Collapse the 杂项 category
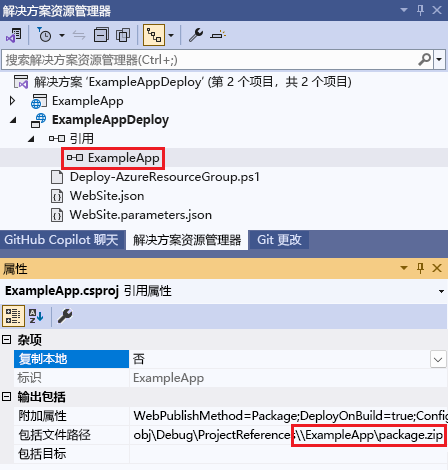Screen dimensions: 448x470 point(6,340)
